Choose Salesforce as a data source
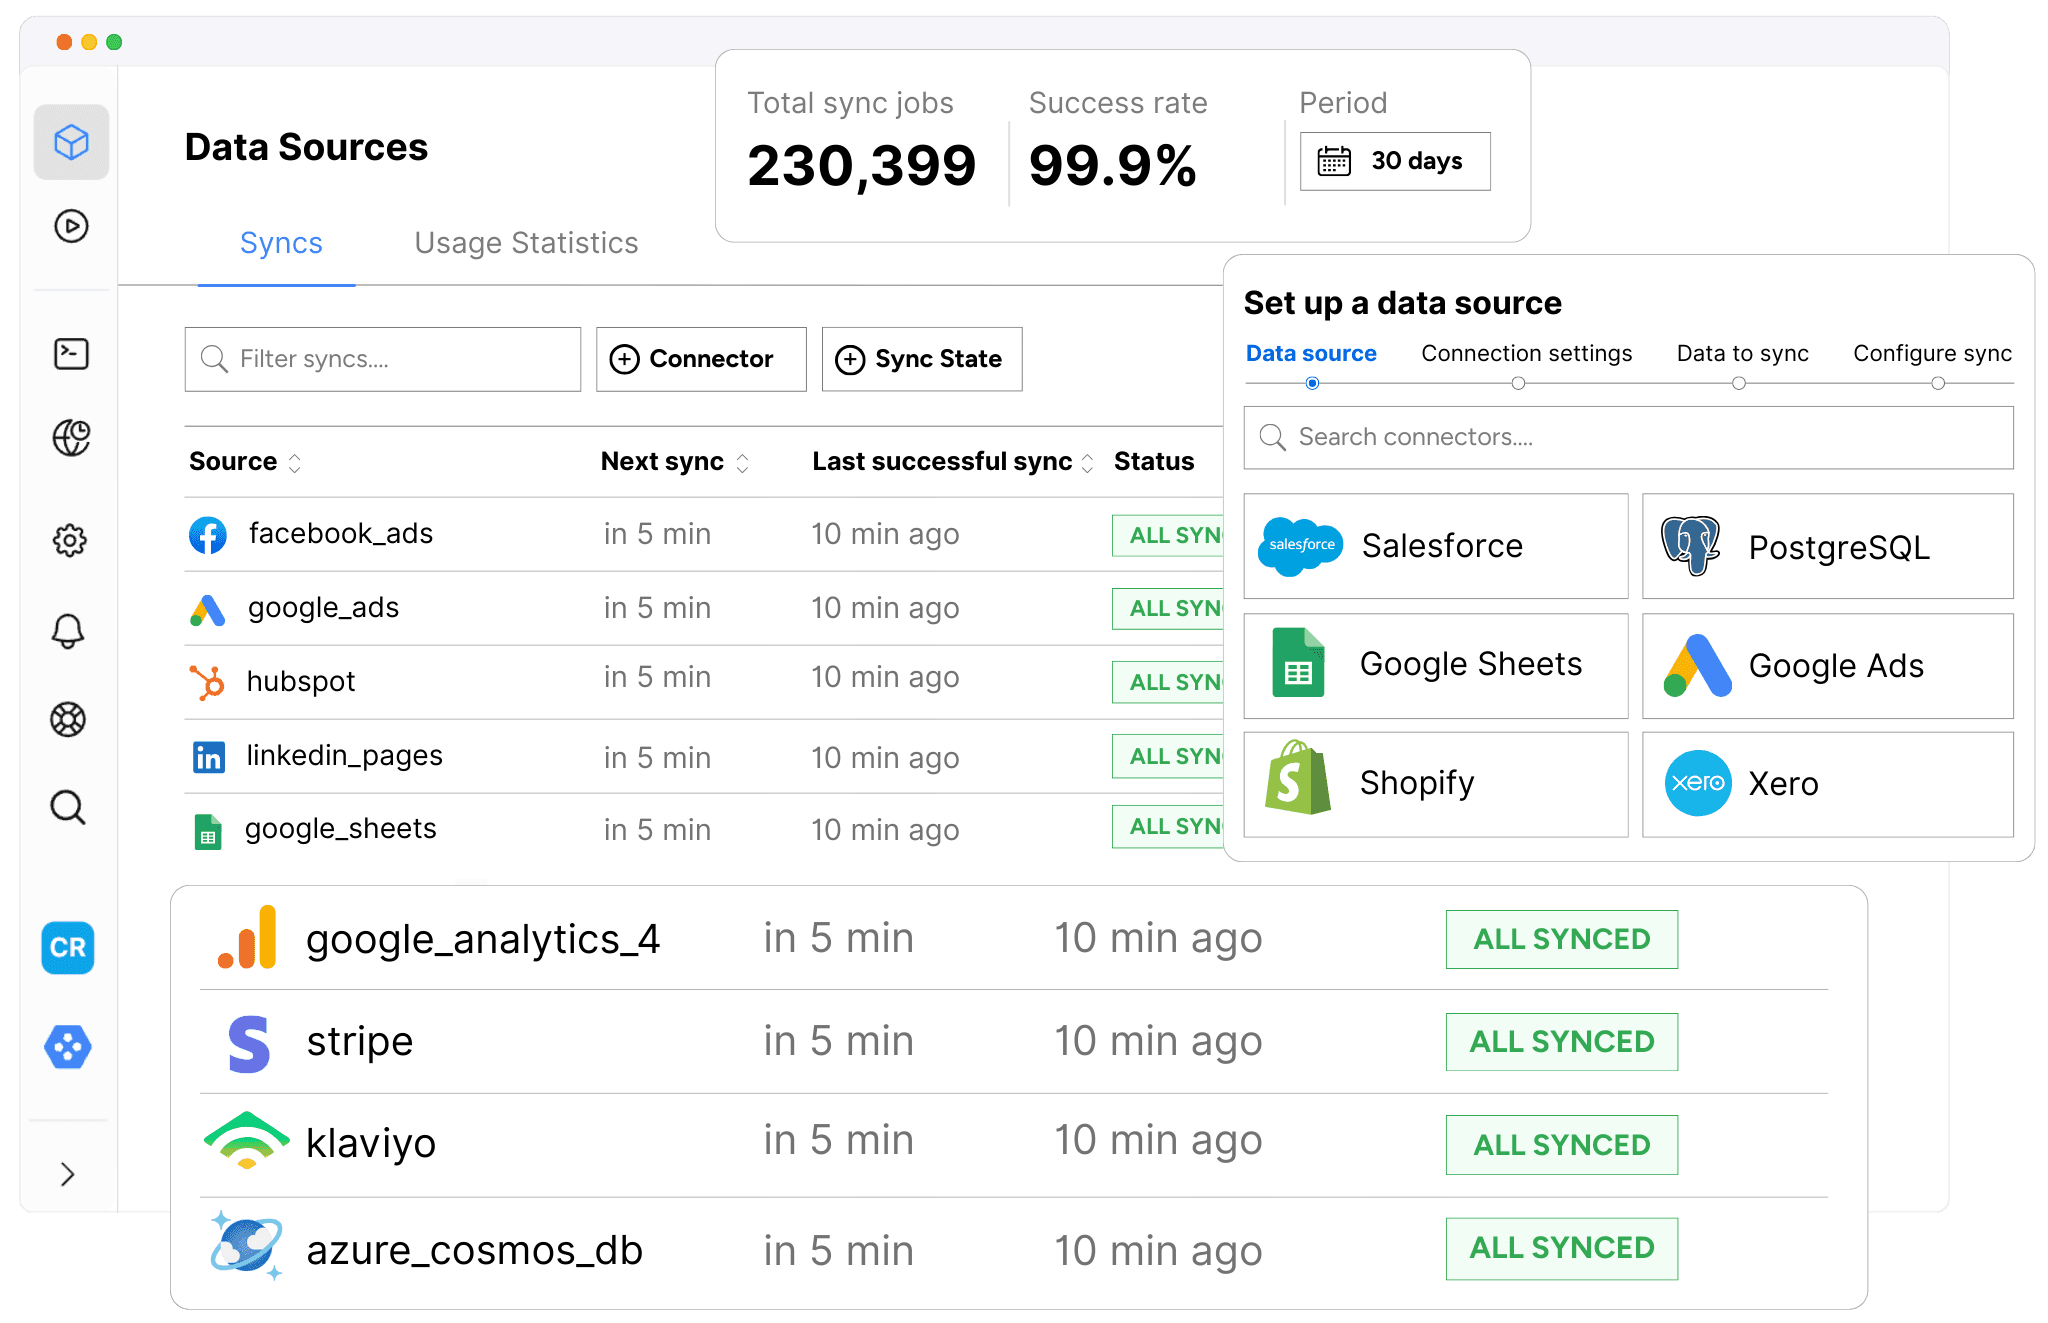This screenshot has height=1323, width=2048. [1435, 546]
